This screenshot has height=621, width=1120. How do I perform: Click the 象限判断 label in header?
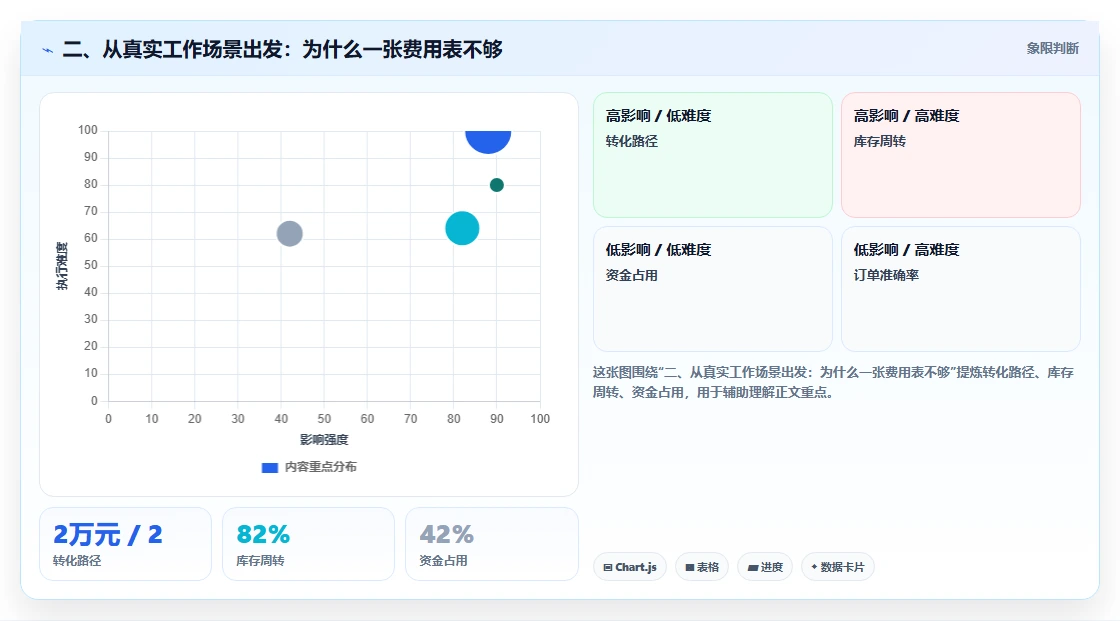coord(1052,49)
